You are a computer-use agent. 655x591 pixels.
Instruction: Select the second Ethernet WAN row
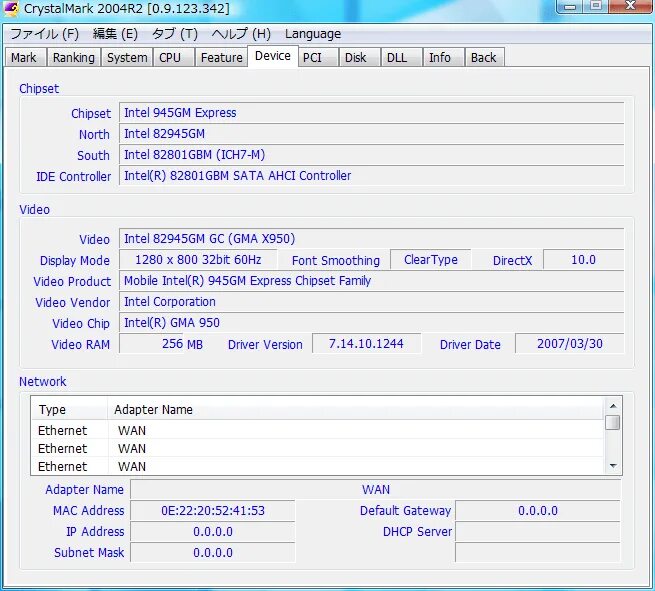317,448
